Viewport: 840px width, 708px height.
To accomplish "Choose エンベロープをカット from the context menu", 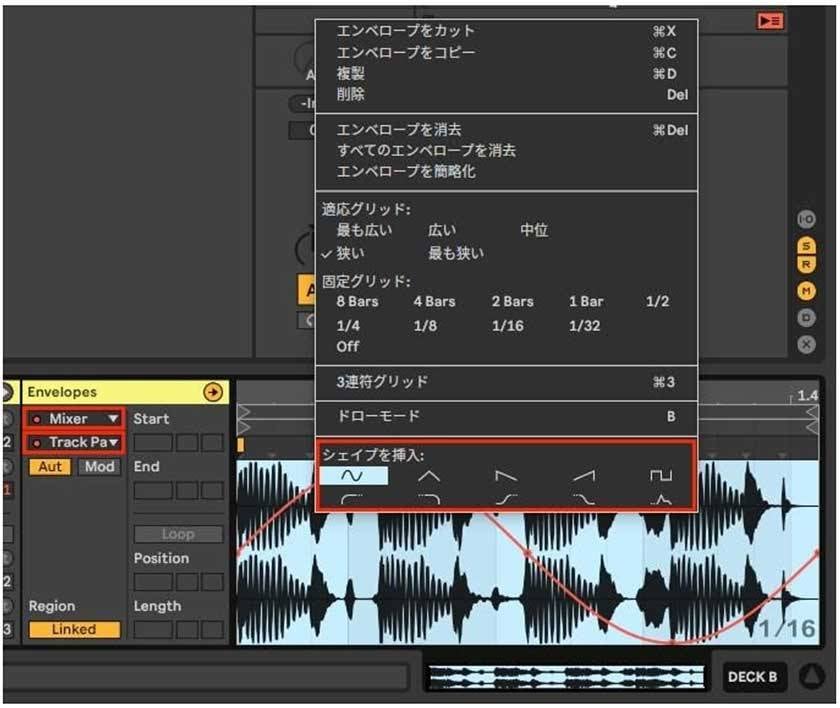I will [406, 31].
